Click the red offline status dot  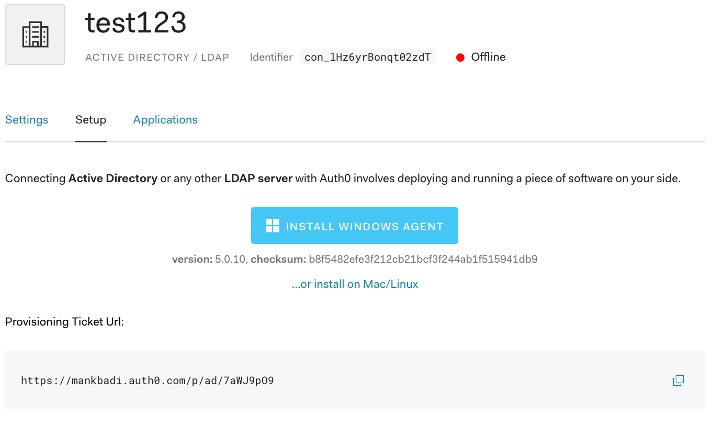tap(460, 57)
